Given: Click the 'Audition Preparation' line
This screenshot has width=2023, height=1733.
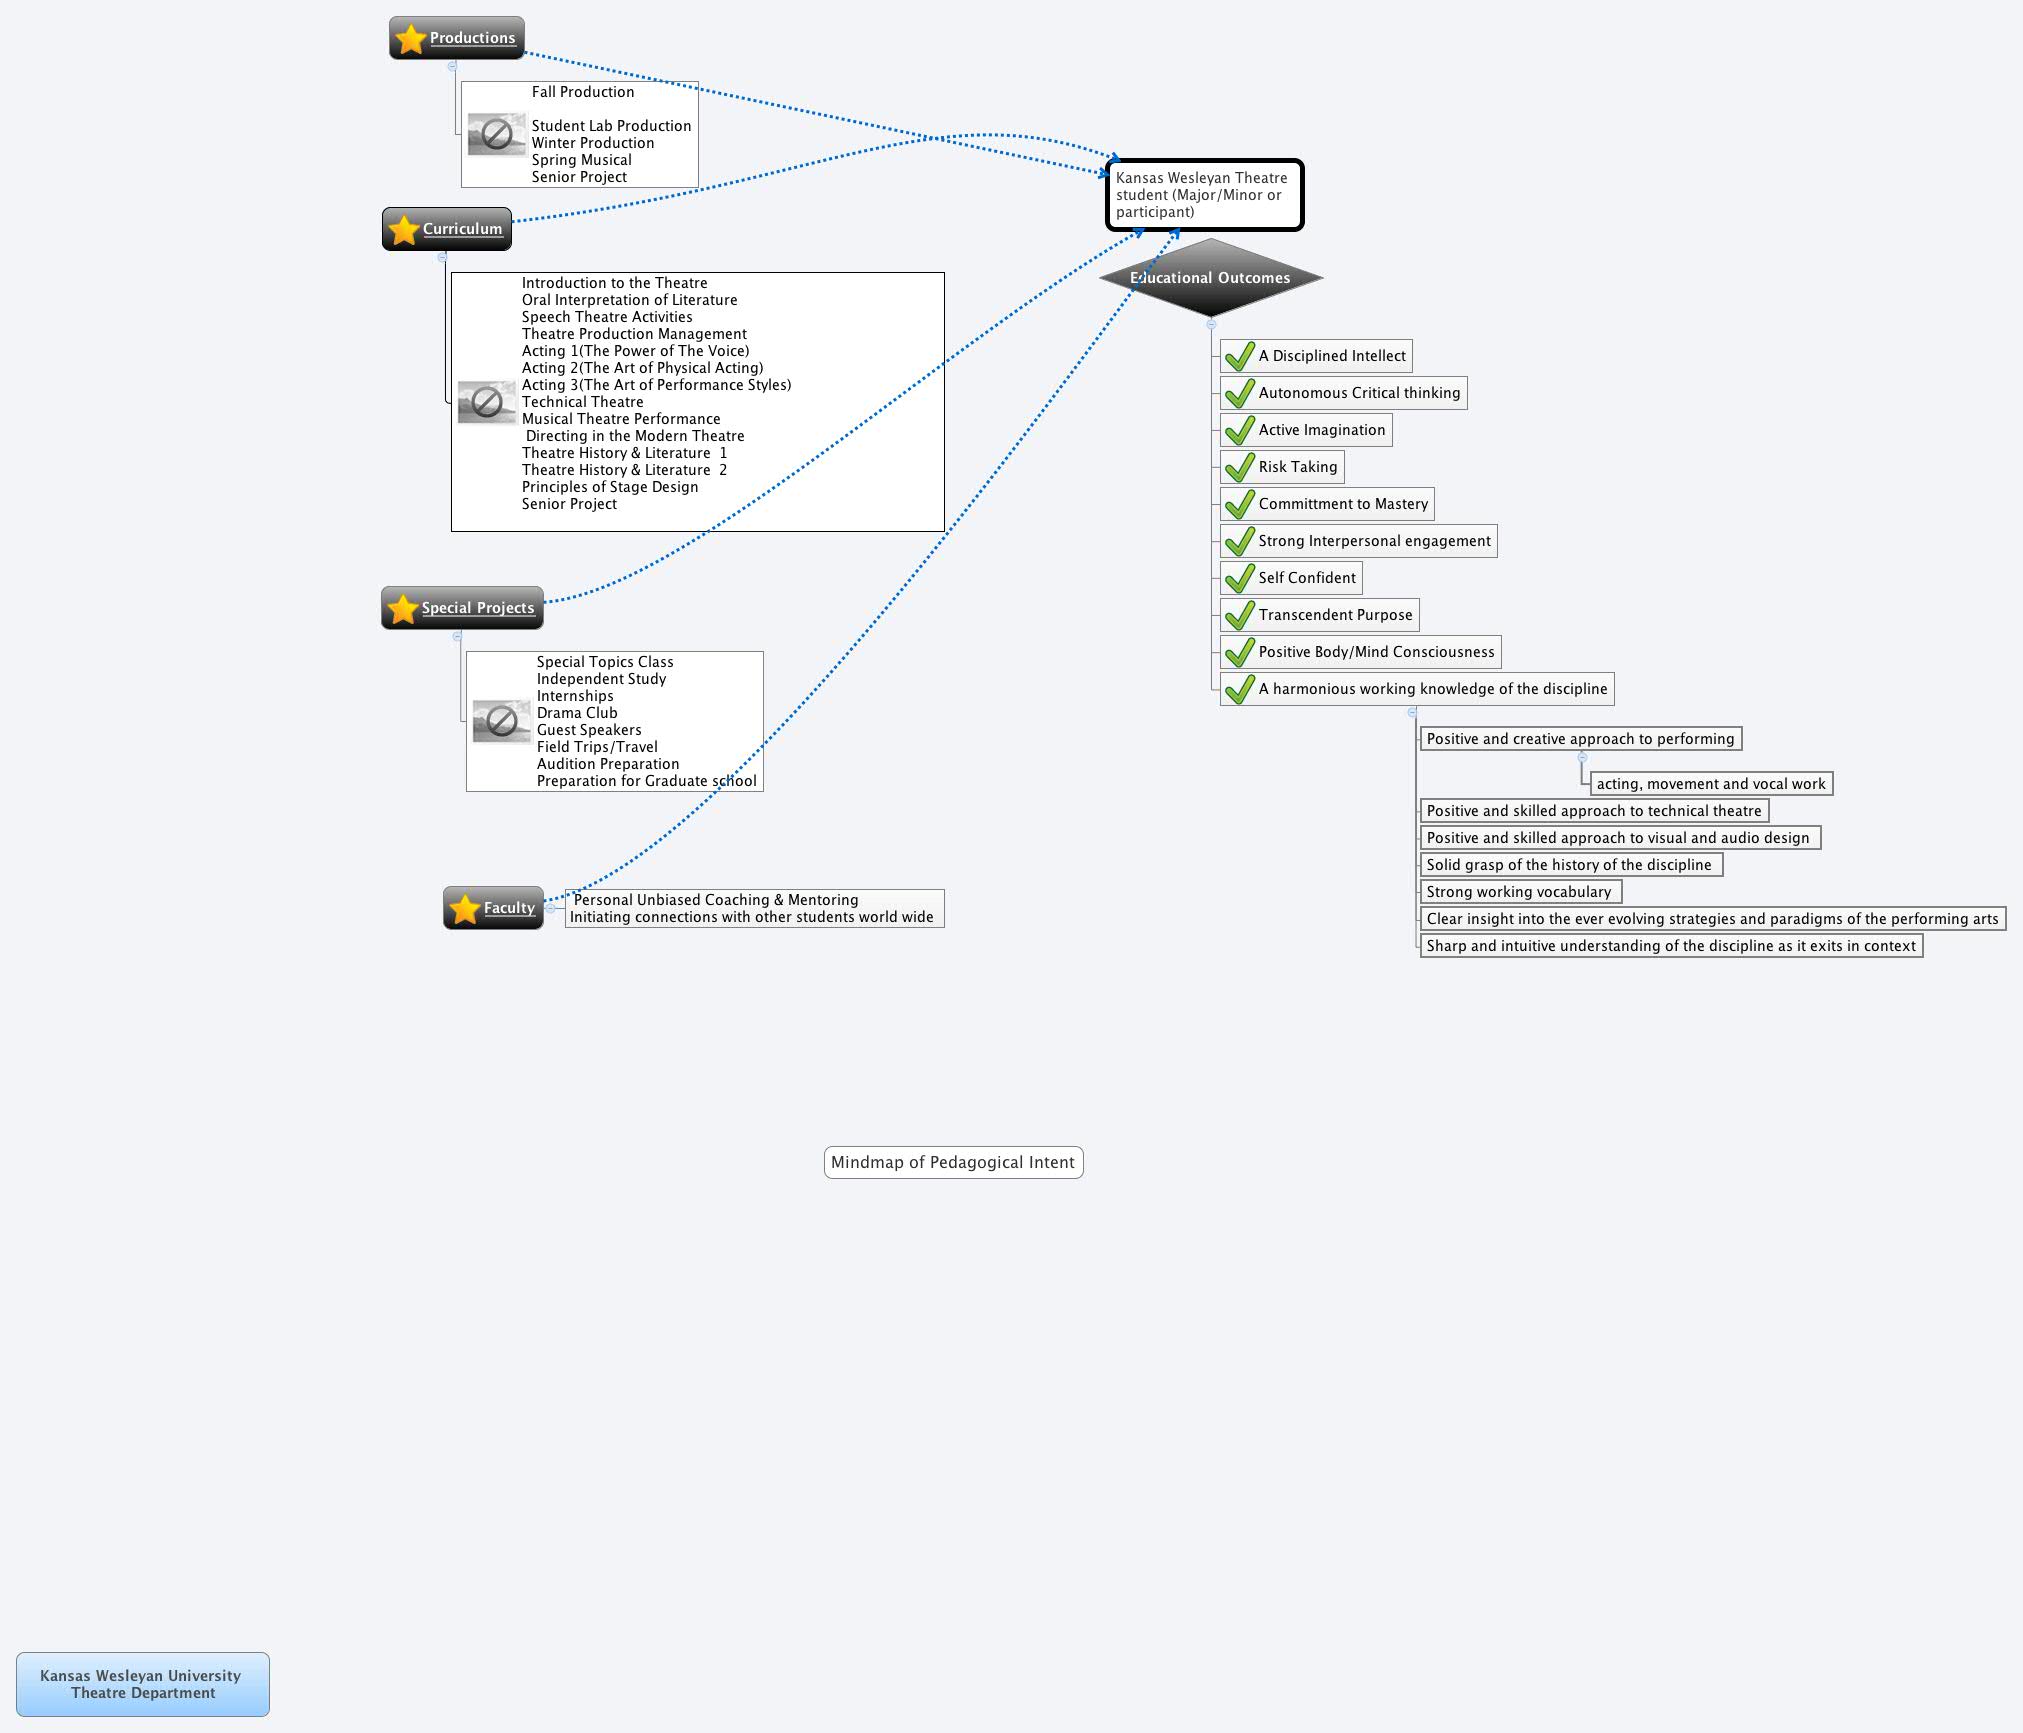Looking at the screenshot, I should [x=608, y=764].
